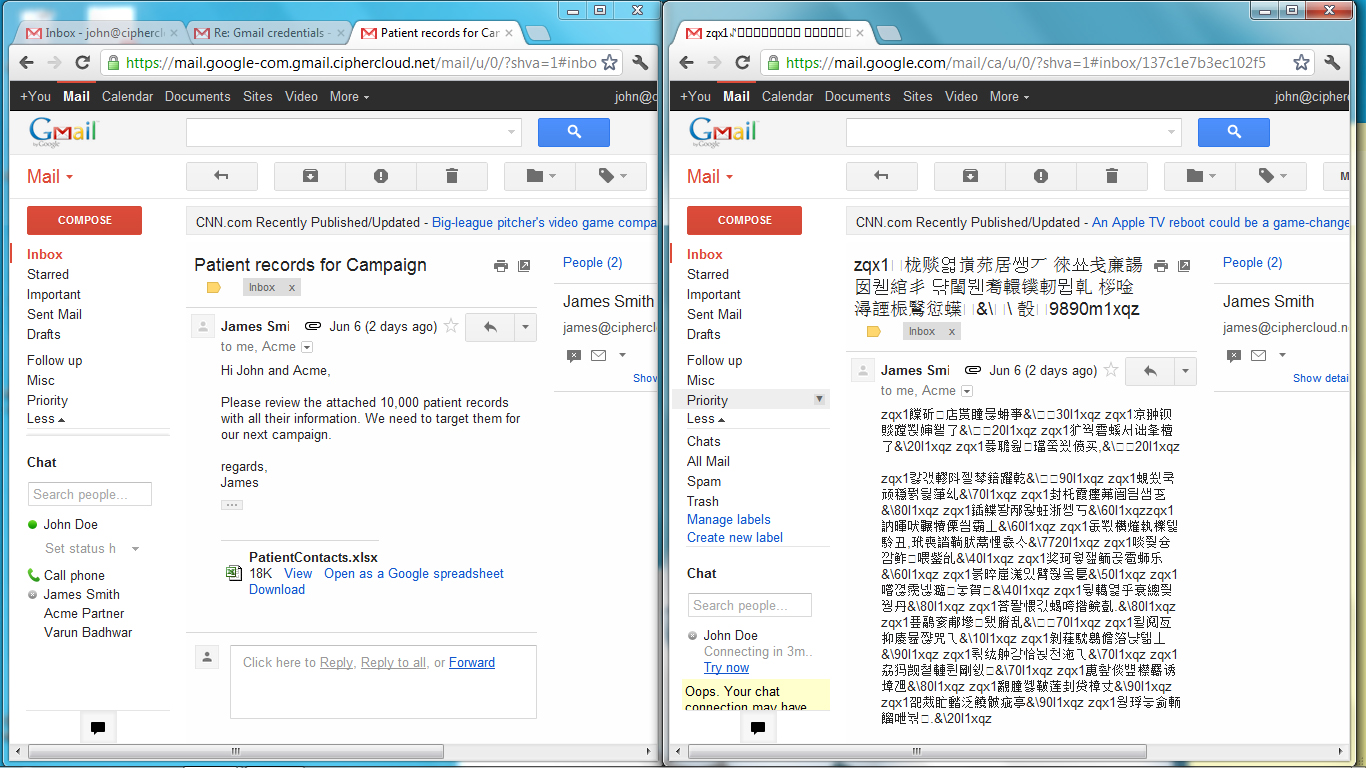This screenshot has width=1366, height=768.
Task: Click the yellow label swatch beside the Inbox chip
Action: pyautogui.click(x=213, y=287)
